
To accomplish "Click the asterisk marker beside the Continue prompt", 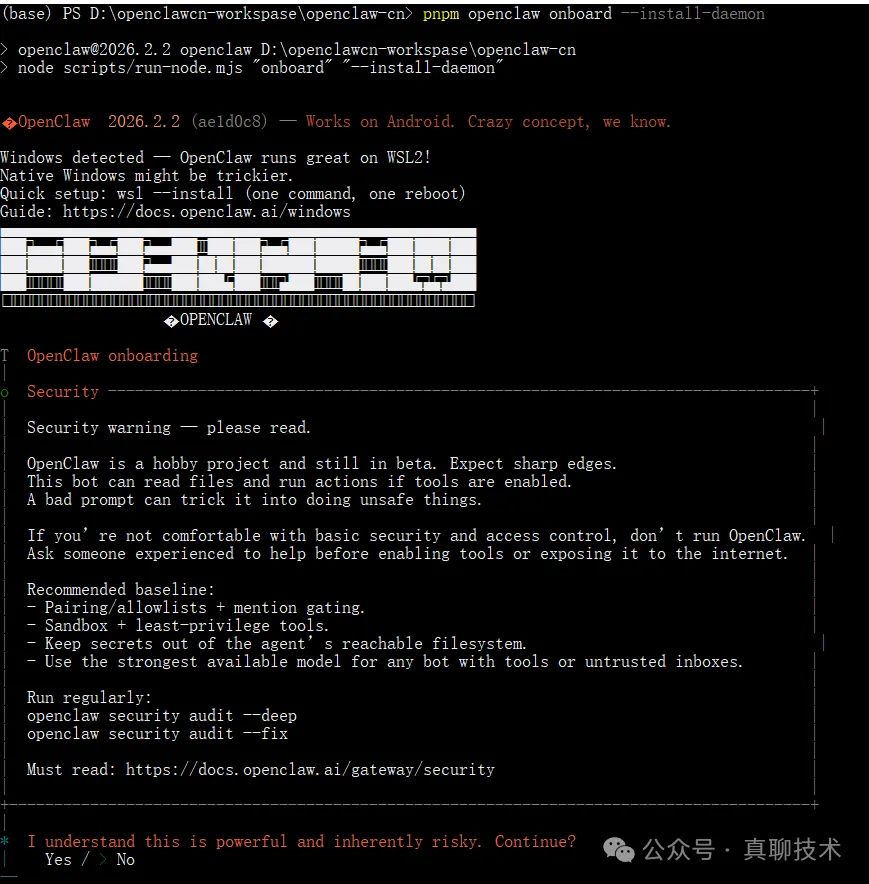I will (x=5, y=842).
